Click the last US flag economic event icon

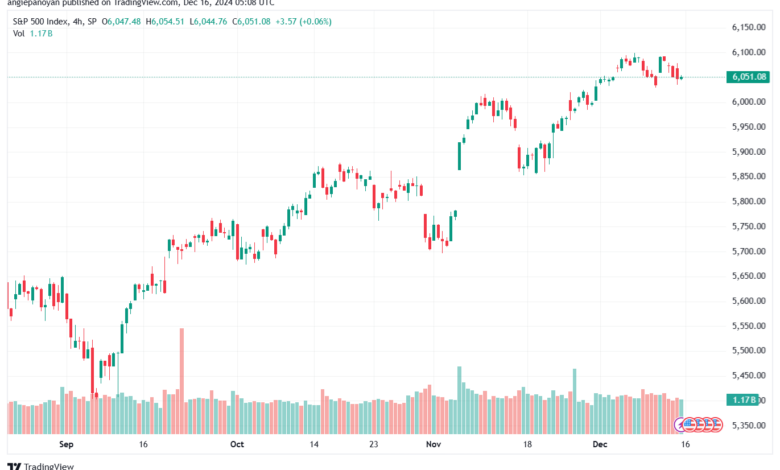(716, 425)
